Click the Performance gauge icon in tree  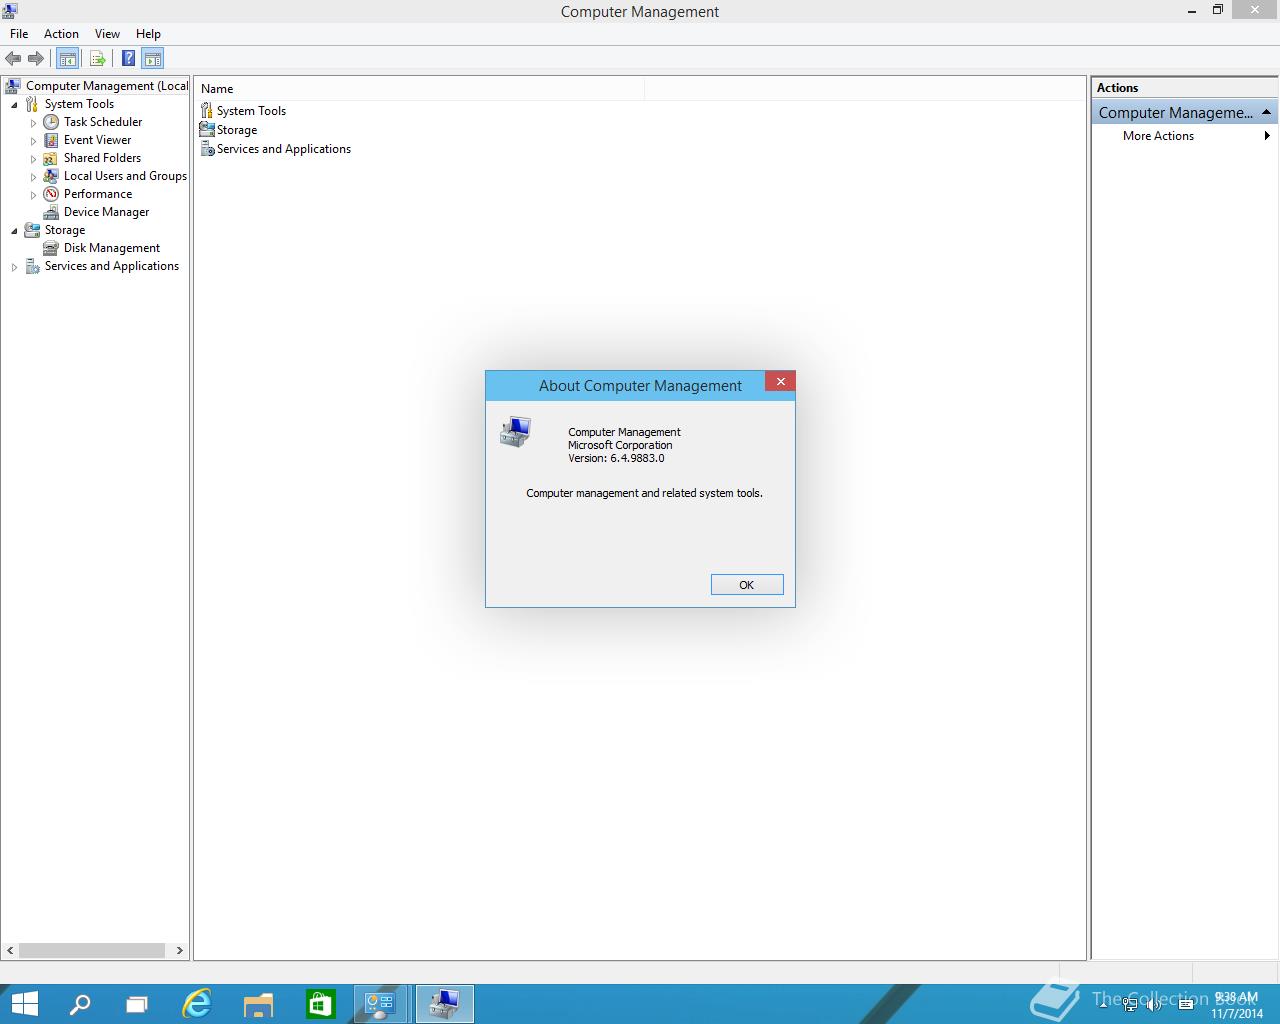click(x=51, y=194)
